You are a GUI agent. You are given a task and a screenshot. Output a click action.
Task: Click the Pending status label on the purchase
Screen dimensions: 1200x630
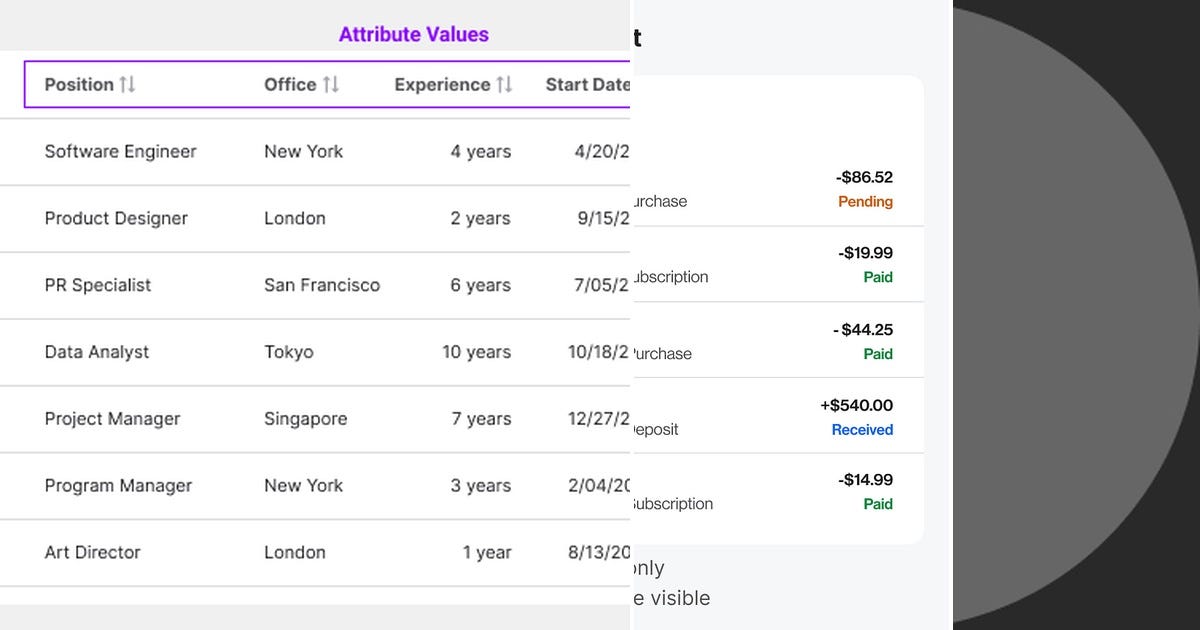tap(866, 201)
